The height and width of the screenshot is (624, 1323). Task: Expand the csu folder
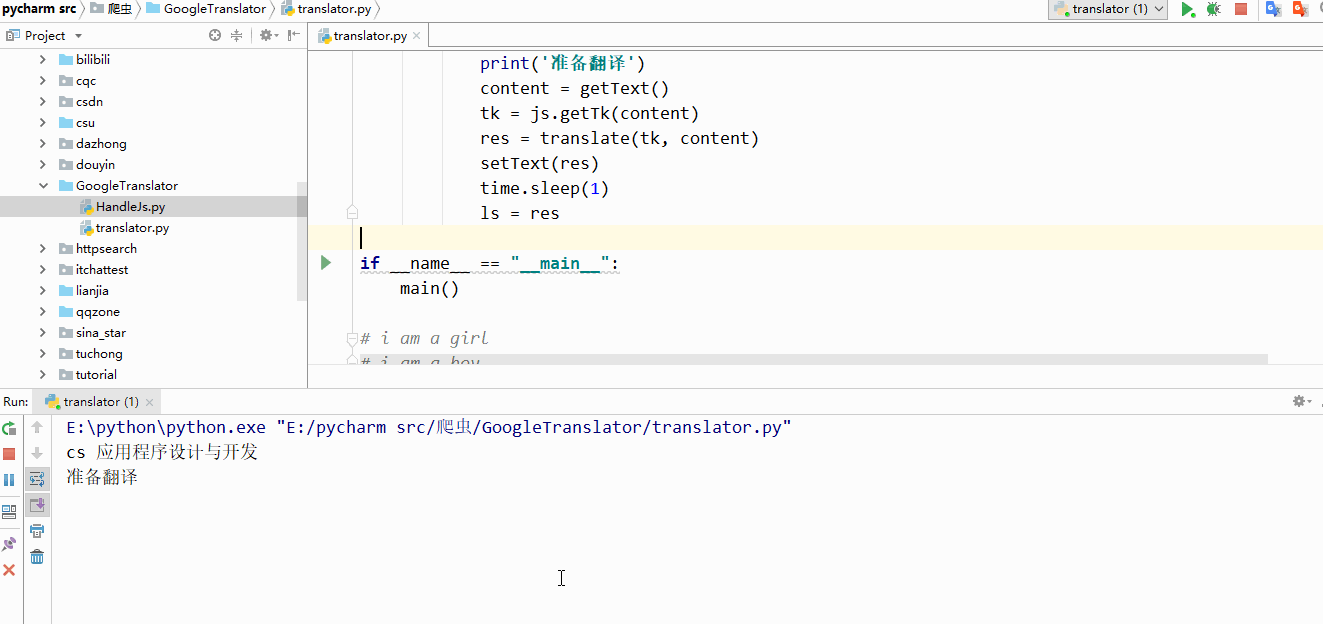pos(43,123)
